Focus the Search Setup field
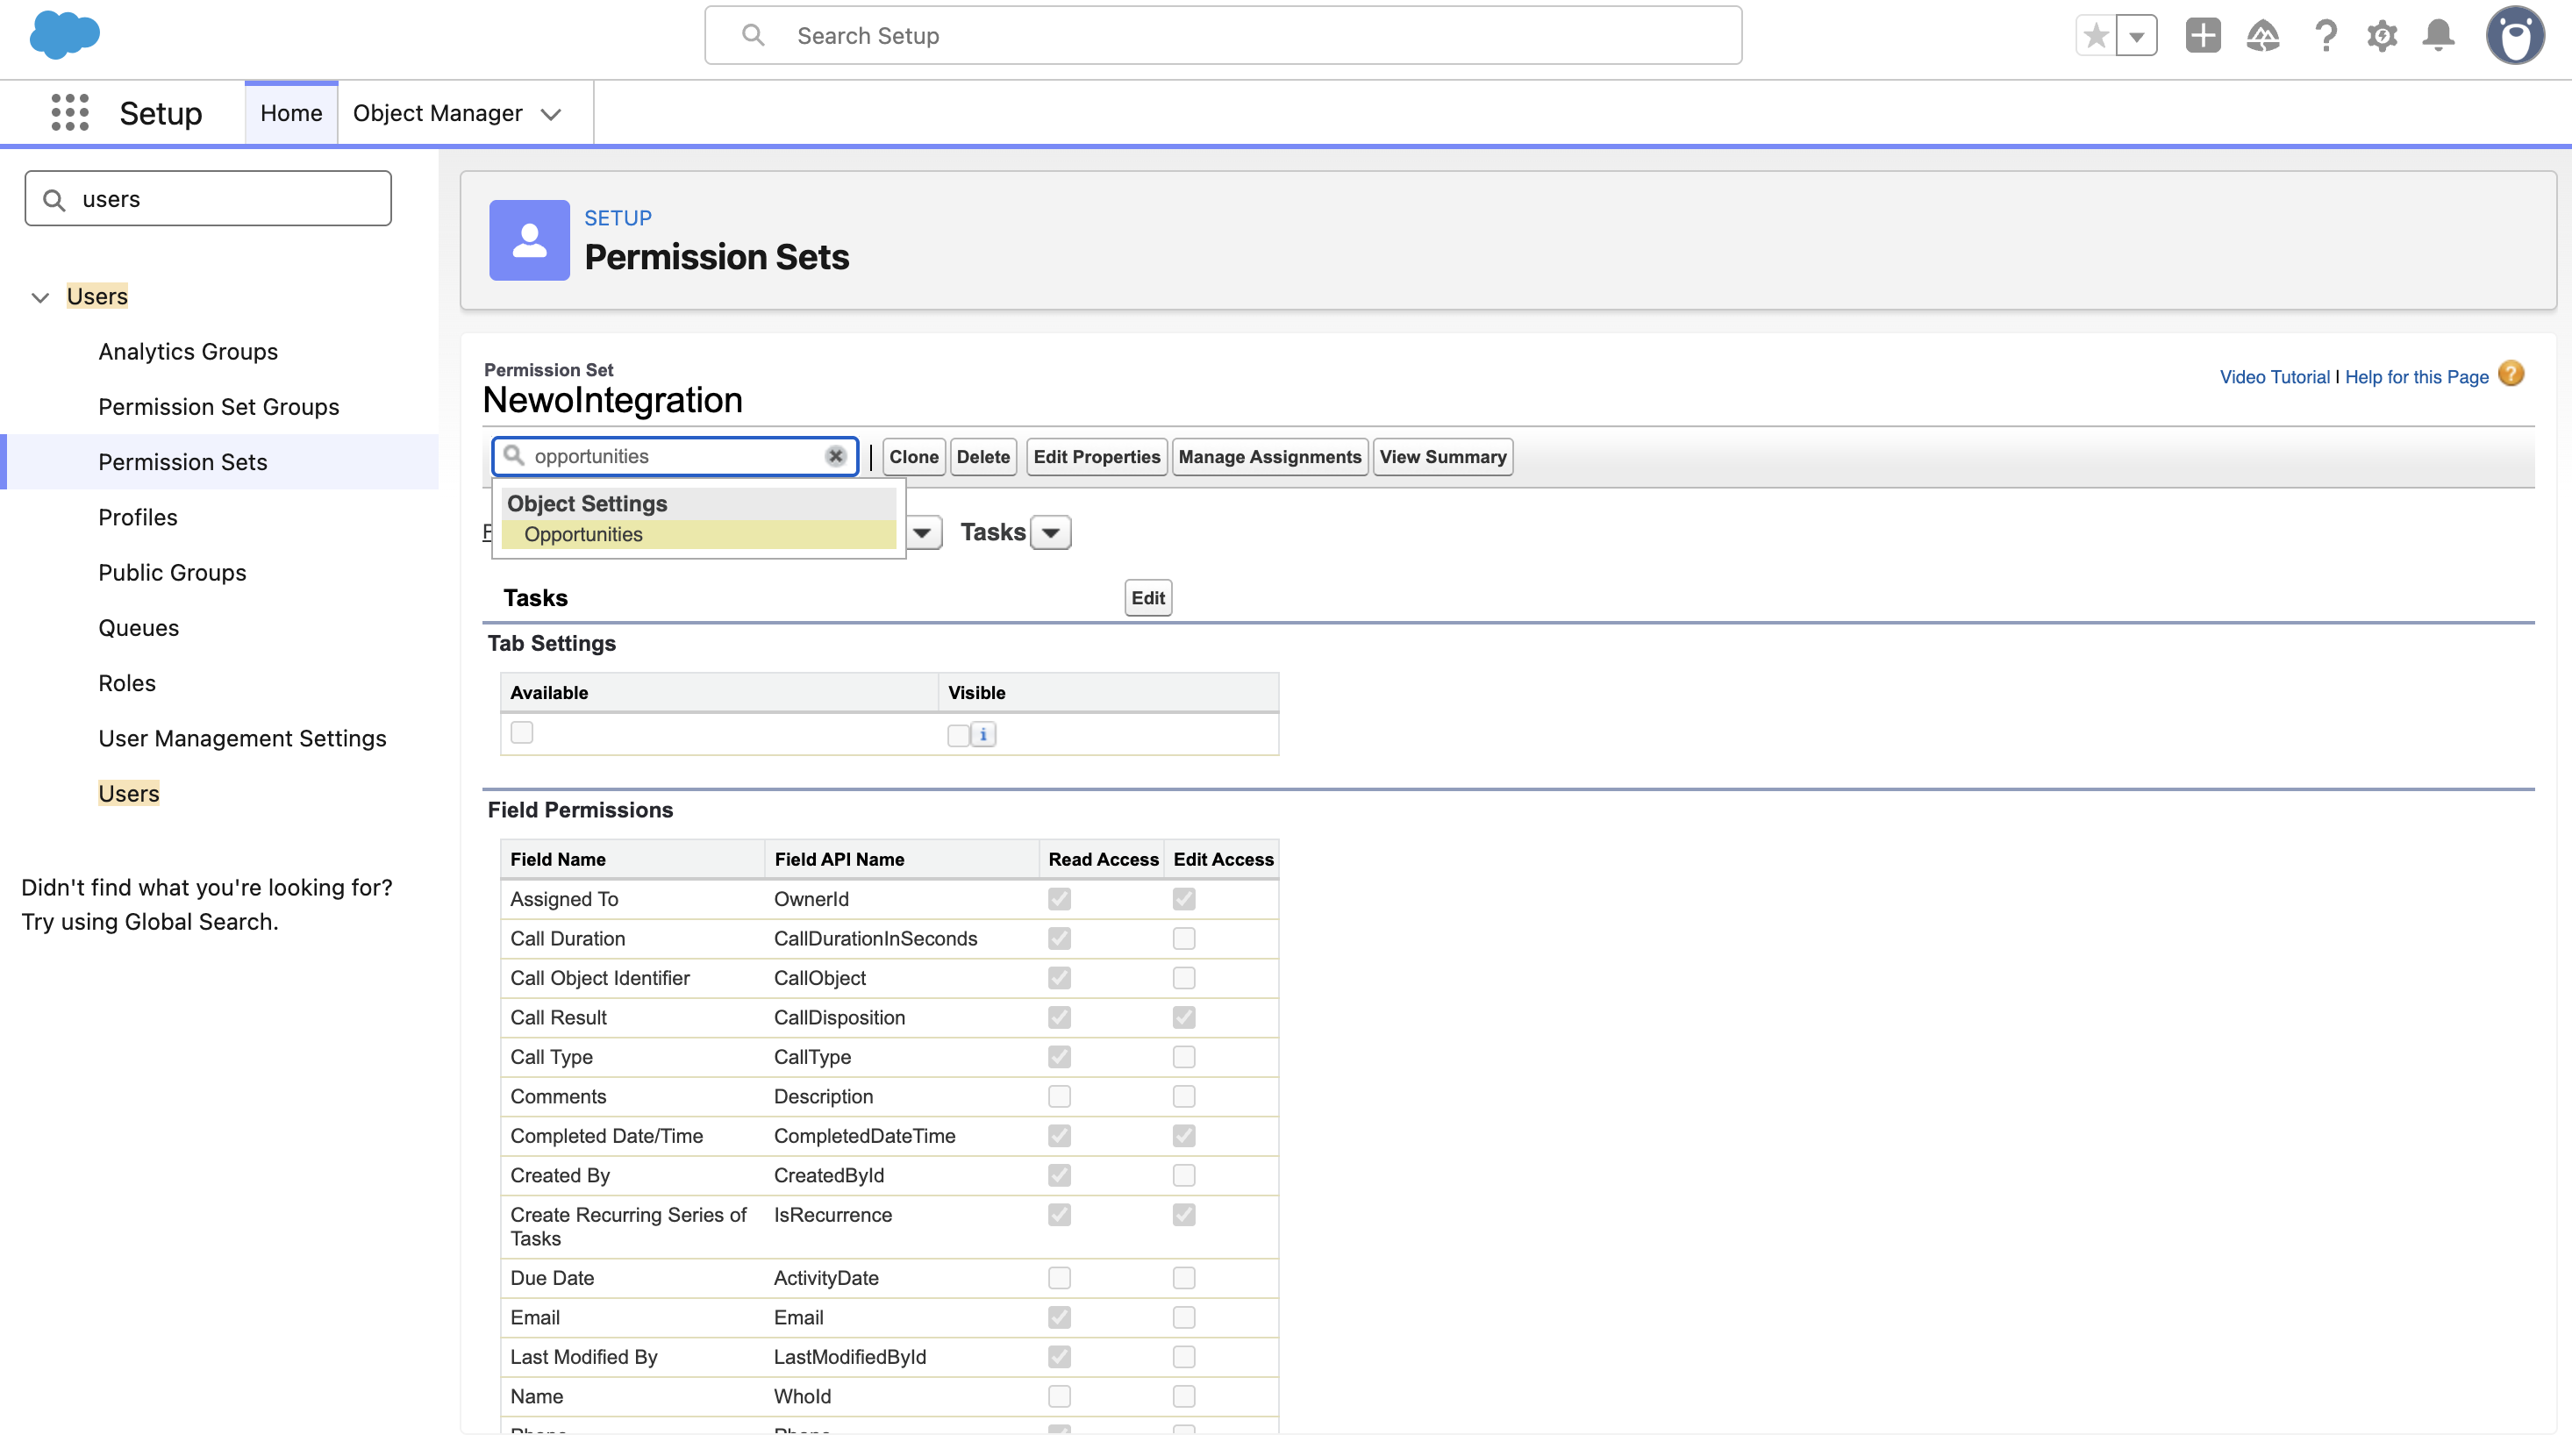The image size is (2572, 1456). pyautogui.click(x=1223, y=36)
